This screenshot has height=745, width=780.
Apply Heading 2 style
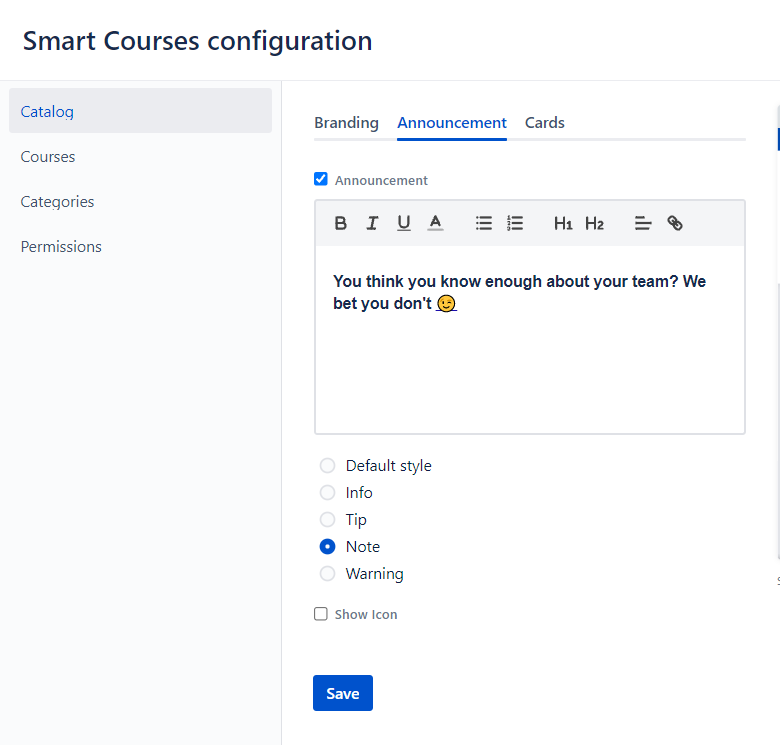(x=595, y=223)
